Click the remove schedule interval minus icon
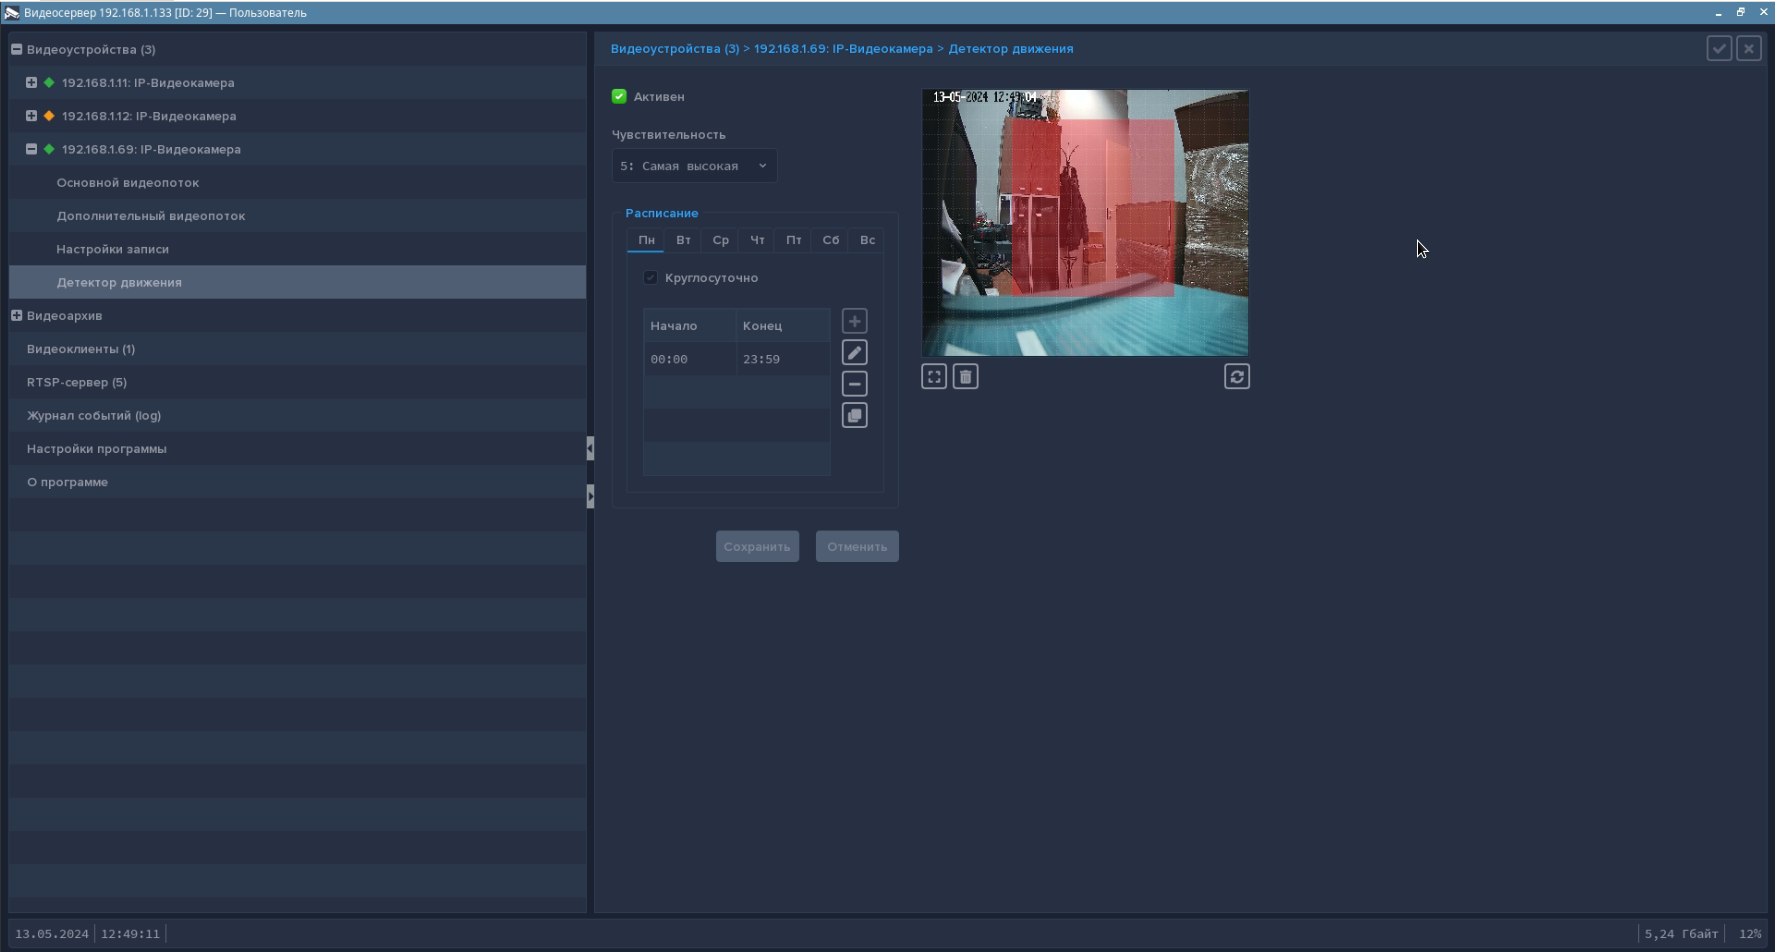 click(854, 384)
